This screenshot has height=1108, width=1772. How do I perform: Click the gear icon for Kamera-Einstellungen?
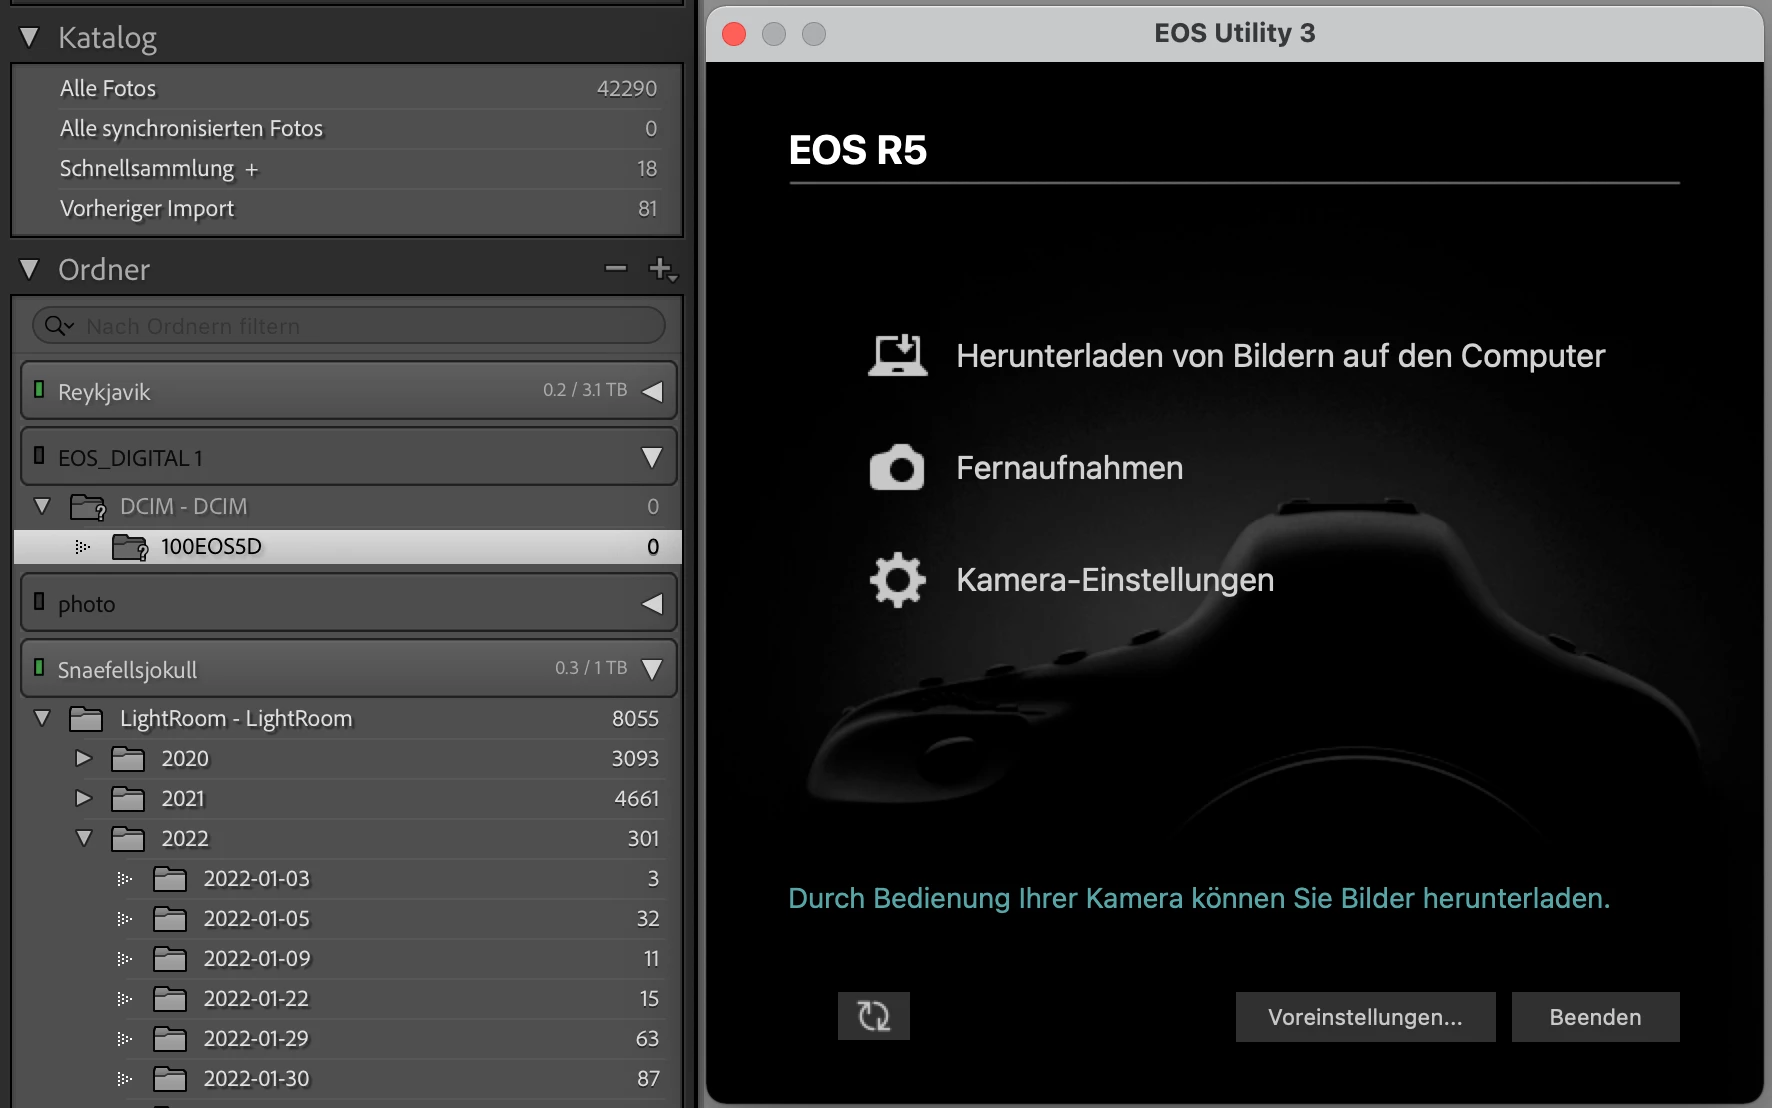tap(897, 580)
